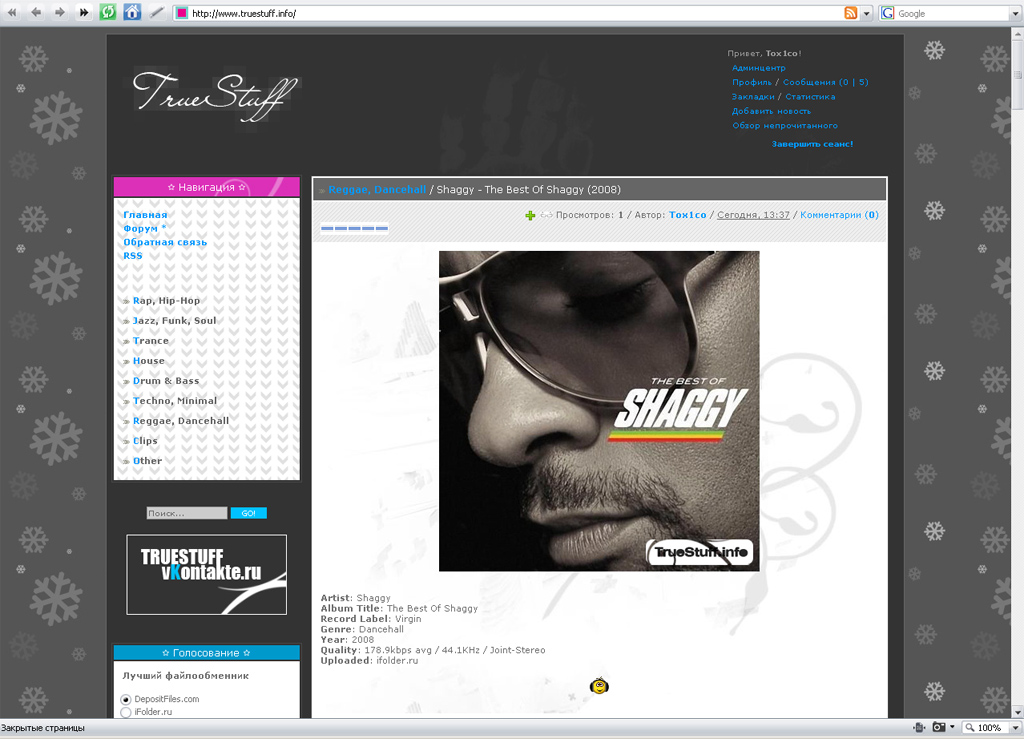Click the yellow smiley emoticon under post

599,685
